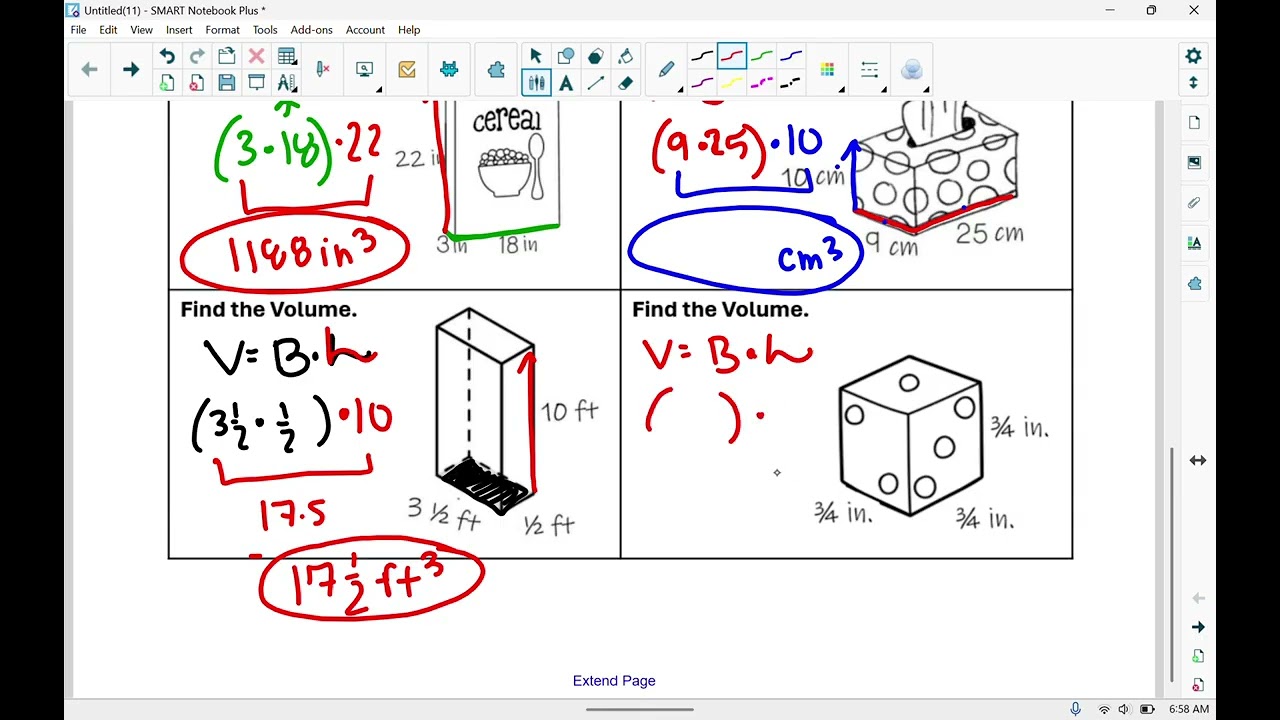Open the line style dropdown
The width and height of the screenshot is (1280, 720).
tap(871, 70)
